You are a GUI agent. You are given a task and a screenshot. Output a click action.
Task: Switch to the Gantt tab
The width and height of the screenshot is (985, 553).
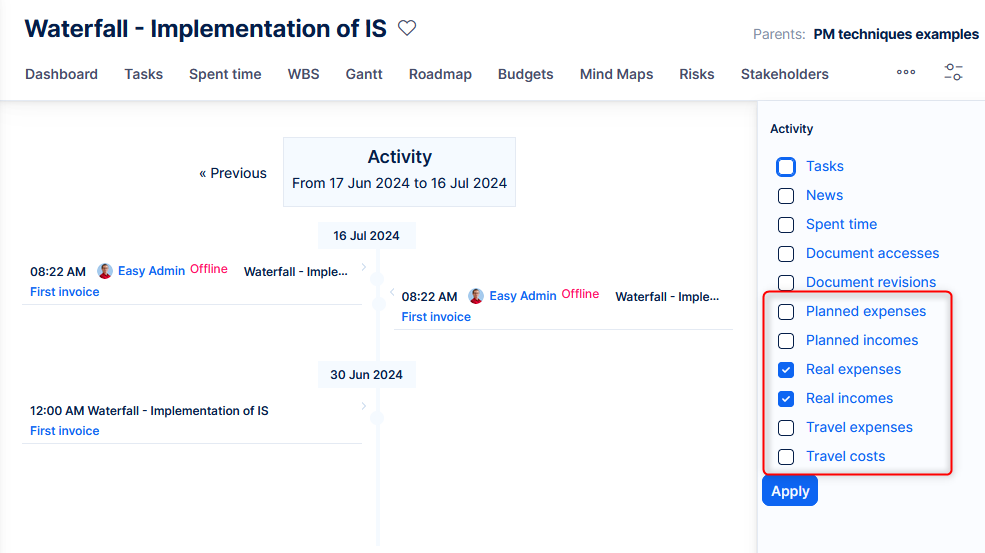click(x=364, y=74)
